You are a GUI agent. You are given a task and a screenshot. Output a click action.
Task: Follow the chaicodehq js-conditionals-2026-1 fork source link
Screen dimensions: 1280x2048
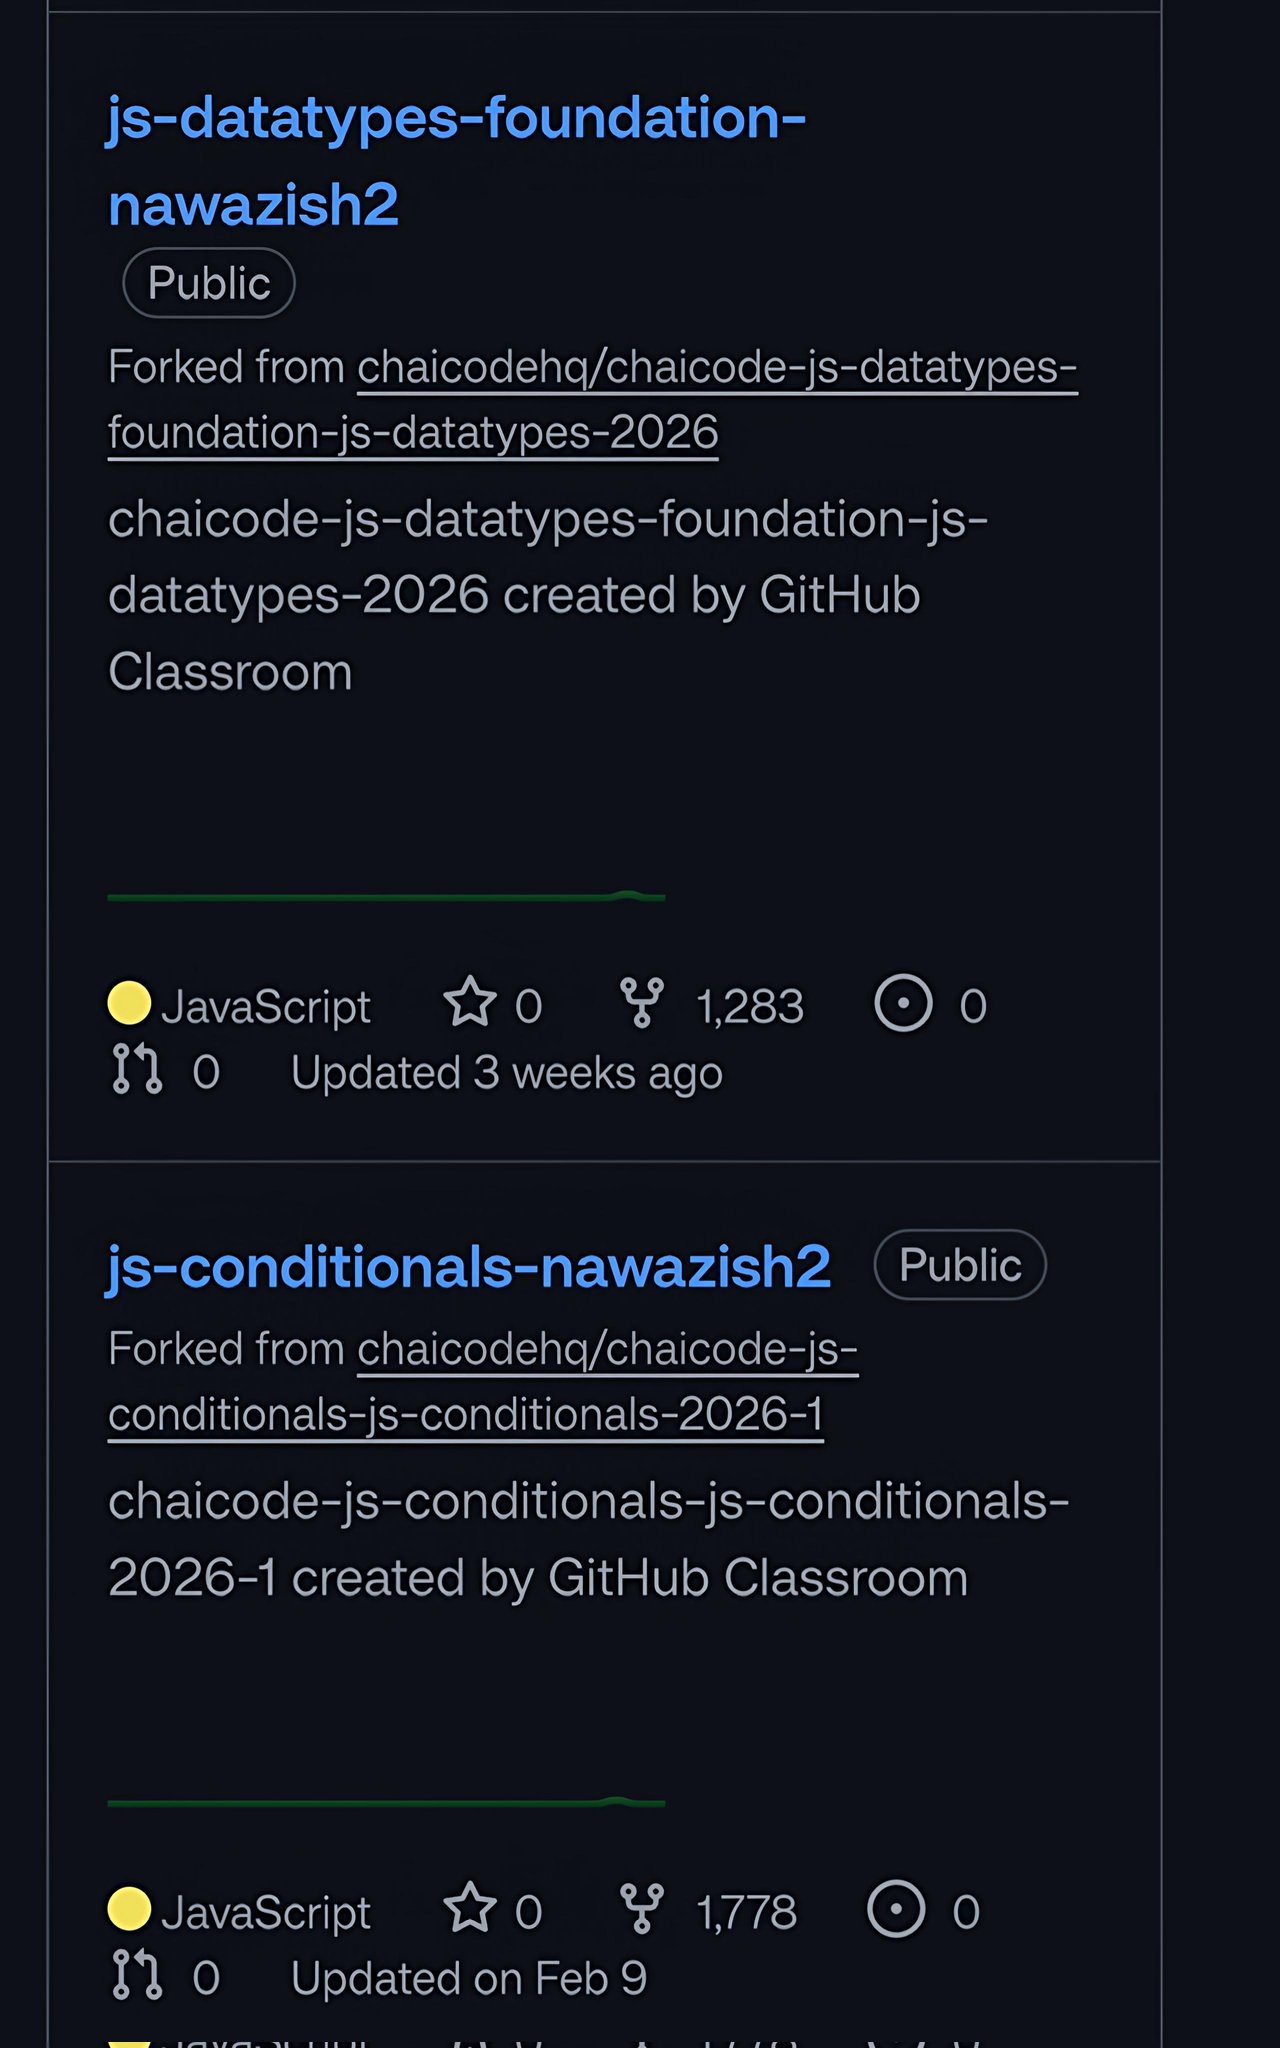[x=607, y=1350]
